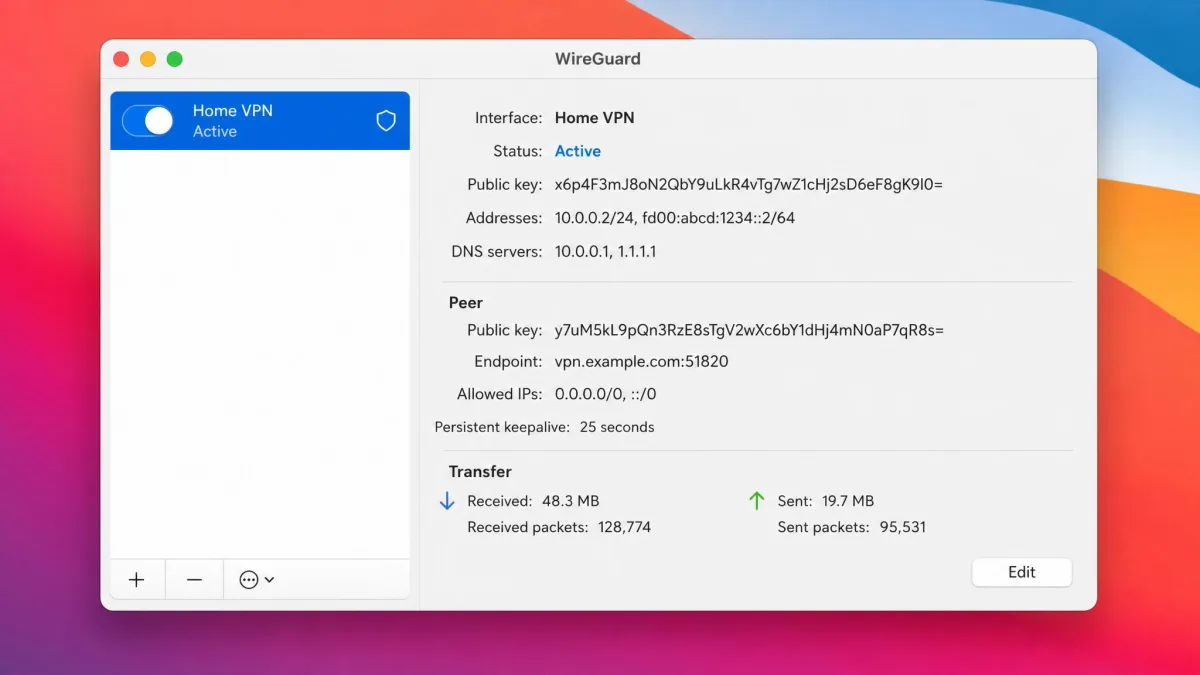Toggle the Home VPN tunnel switch off
Image resolution: width=1200 pixels, height=675 pixels.
[x=148, y=121]
